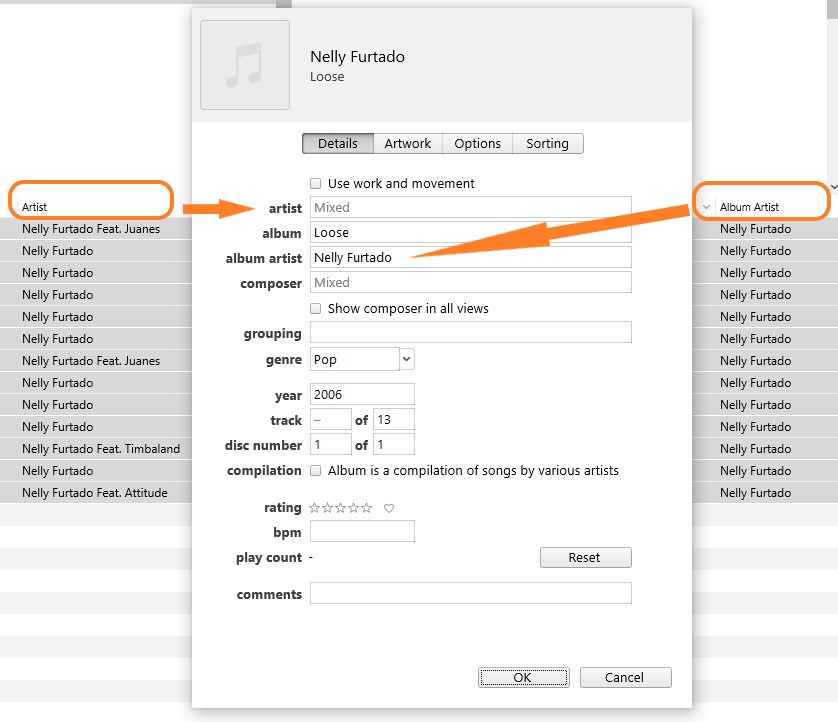838x722 pixels.
Task: Click the album artwork music note placeholder
Action: tap(243, 64)
